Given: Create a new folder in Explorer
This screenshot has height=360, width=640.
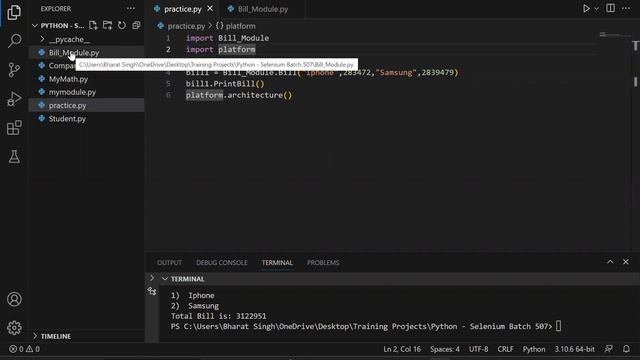Looking at the screenshot, I should (107, 25).
